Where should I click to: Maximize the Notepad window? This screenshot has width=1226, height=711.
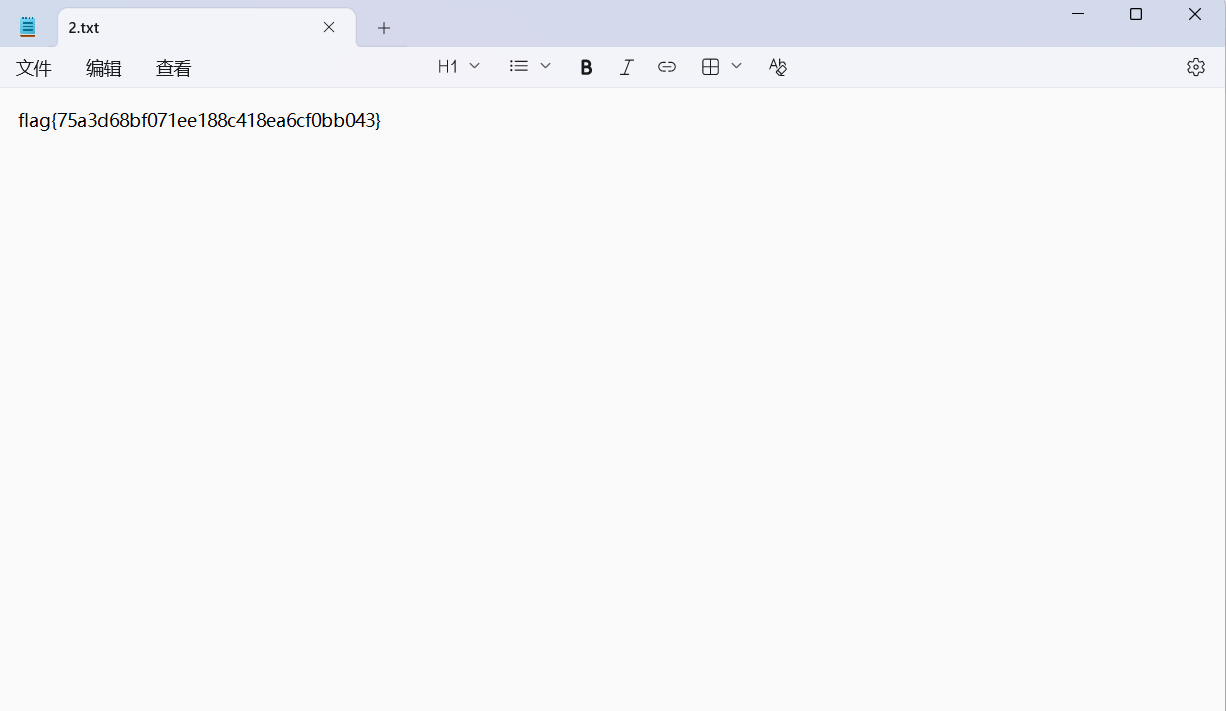[1136, 14]
